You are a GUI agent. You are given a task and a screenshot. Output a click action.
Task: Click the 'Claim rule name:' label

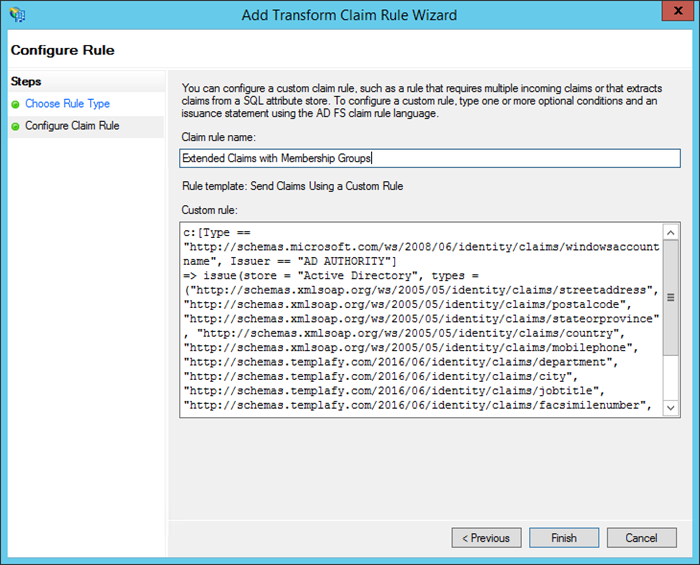[218, 137]
